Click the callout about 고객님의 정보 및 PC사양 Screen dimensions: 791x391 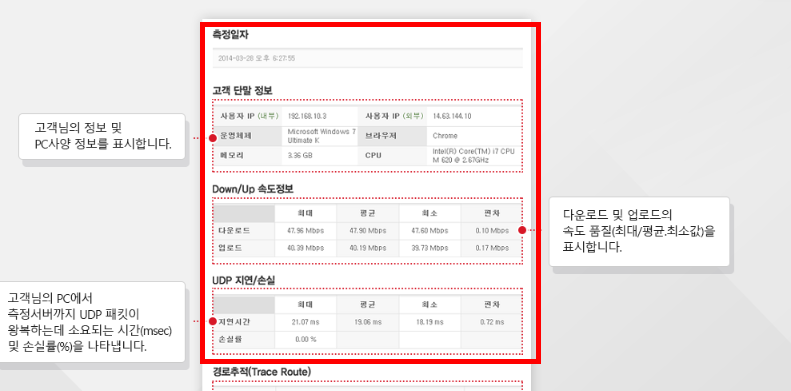pos(102,136)
